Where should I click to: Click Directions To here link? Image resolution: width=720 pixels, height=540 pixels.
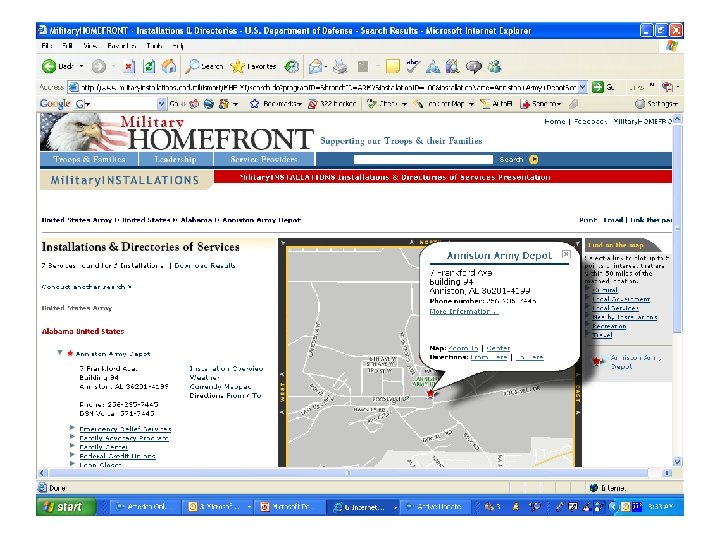[x=529, y=357]
